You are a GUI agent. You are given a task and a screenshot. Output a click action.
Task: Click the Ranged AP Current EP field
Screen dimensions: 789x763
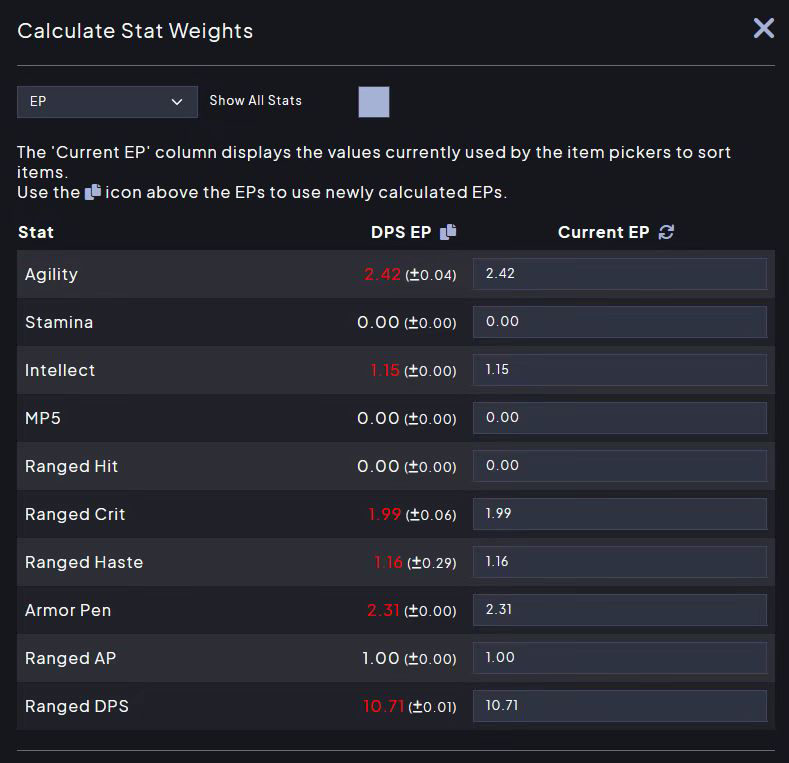point(620,658)
